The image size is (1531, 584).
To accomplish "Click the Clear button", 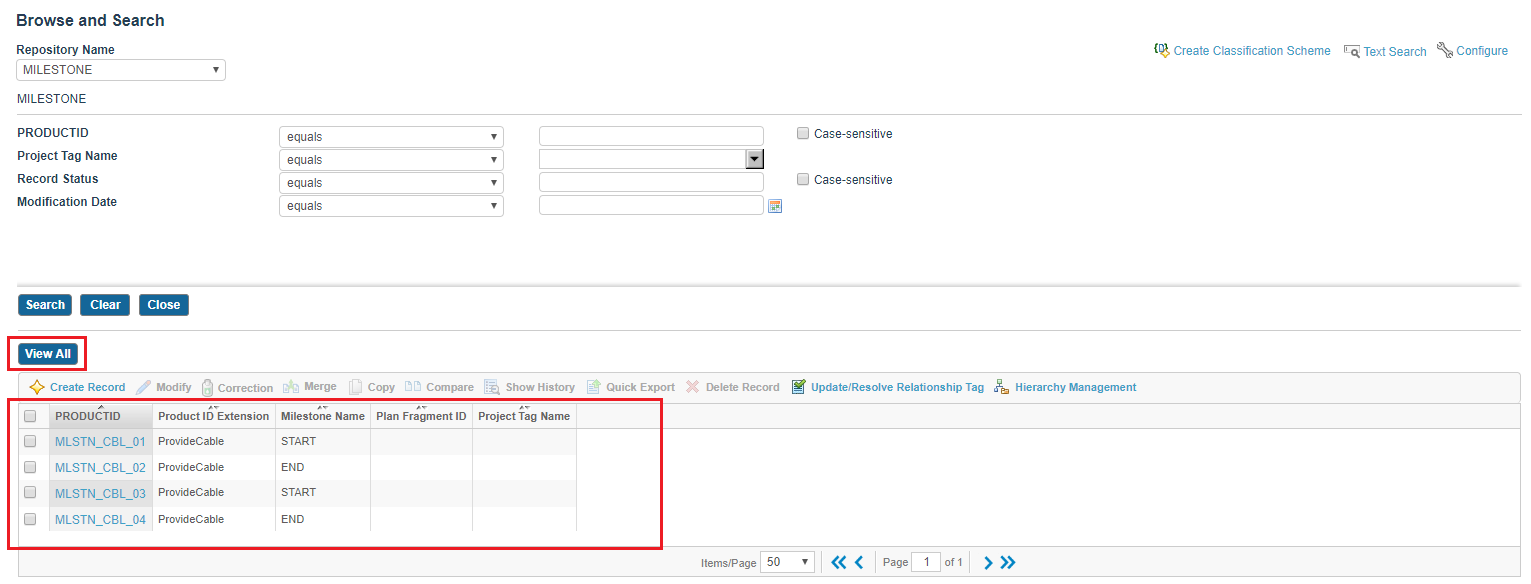I will (105, 305).
